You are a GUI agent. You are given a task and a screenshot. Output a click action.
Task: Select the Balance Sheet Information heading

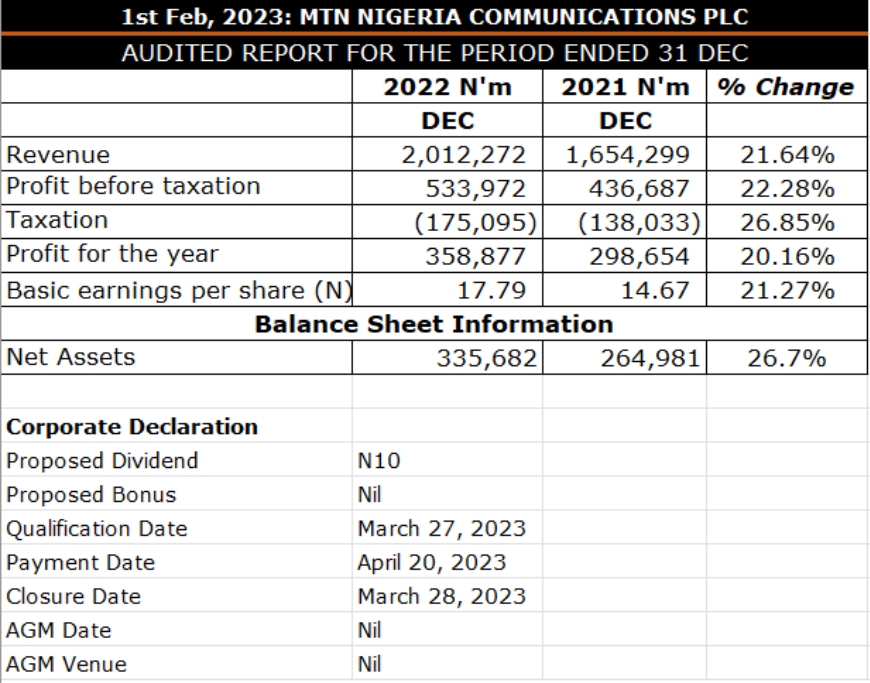point(434,324)
